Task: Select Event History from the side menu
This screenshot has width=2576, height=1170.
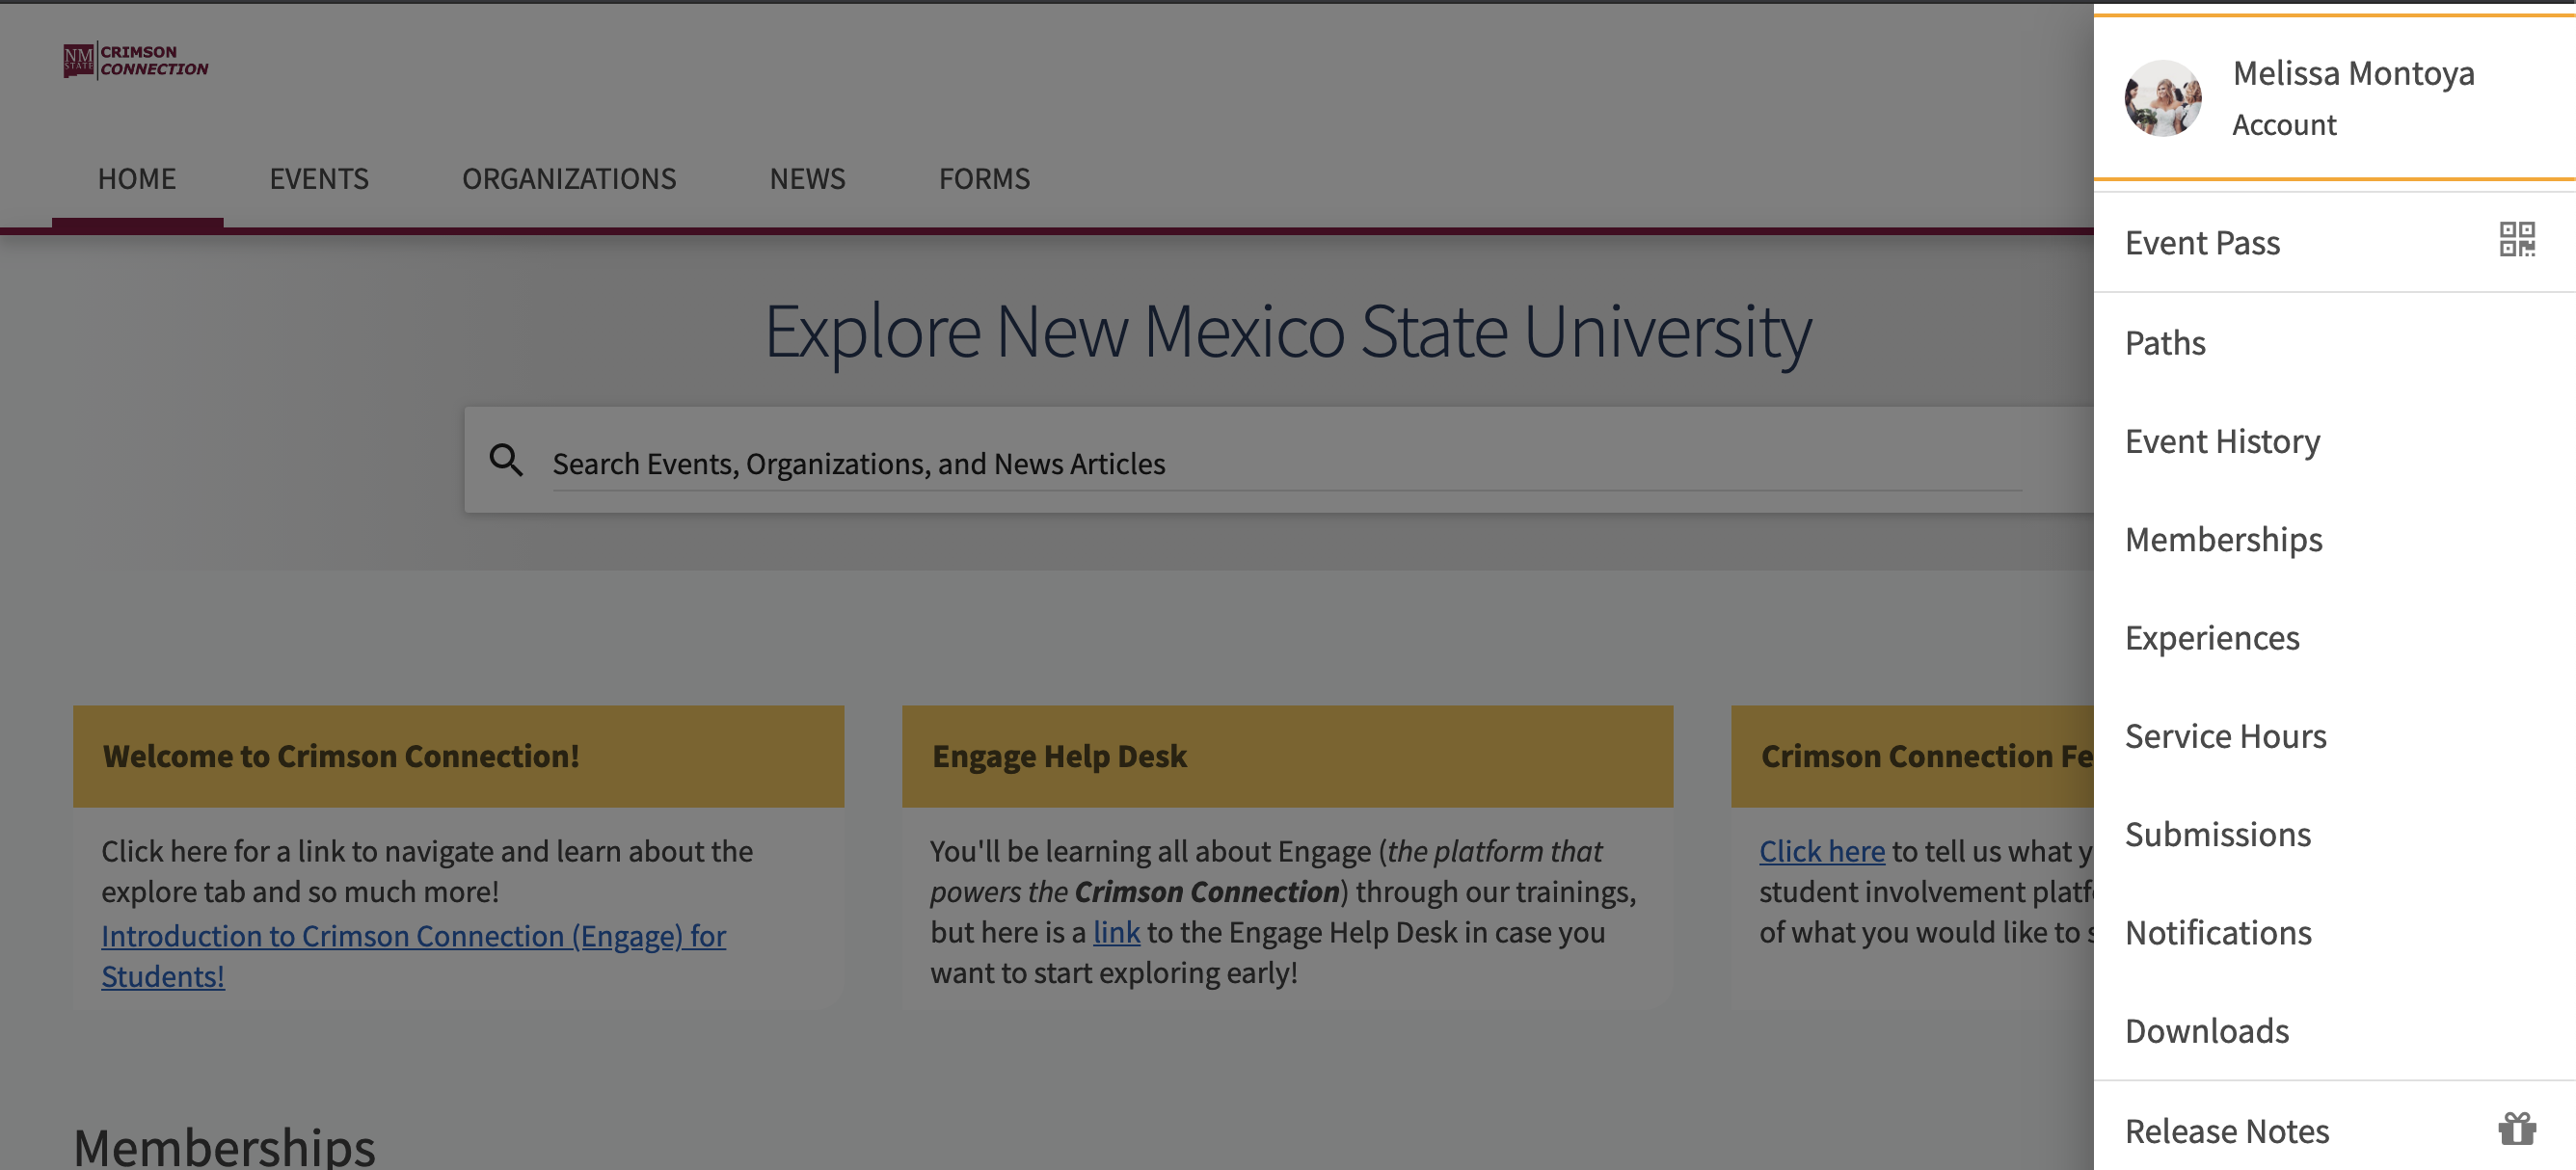Action: pos(2222,441)
